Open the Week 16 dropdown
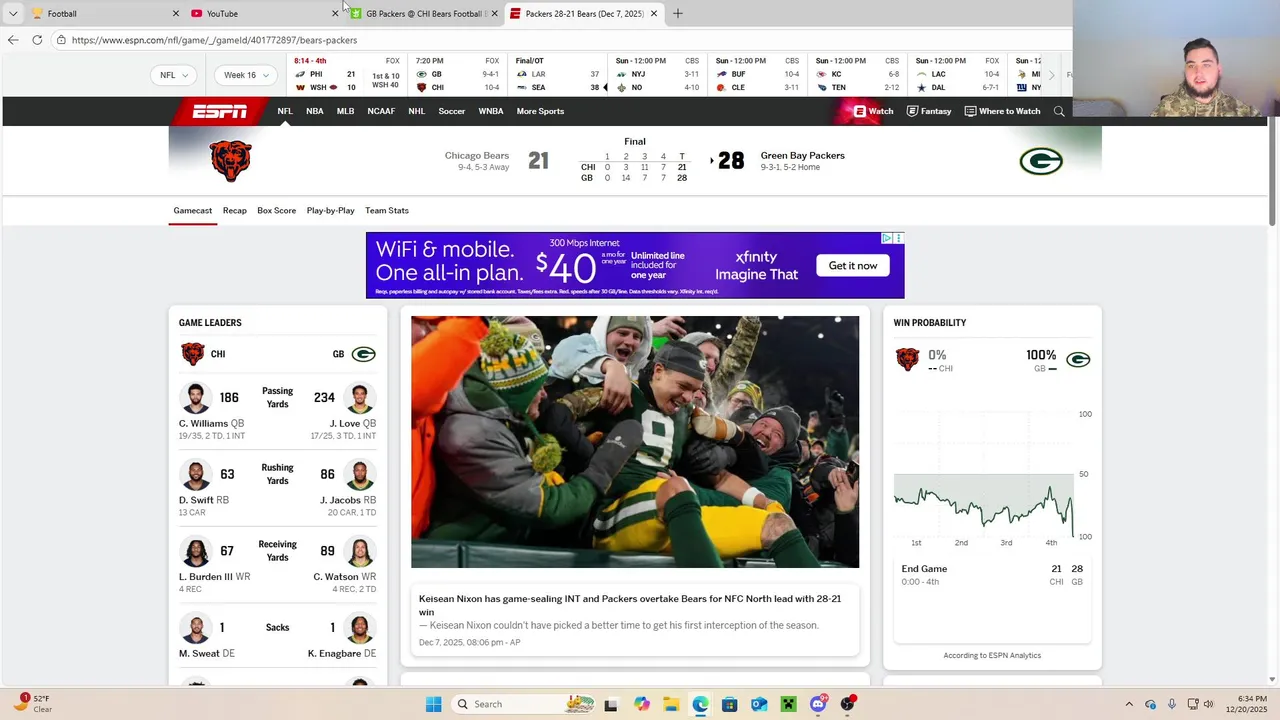The width and height of the screenshot is (1280, 720). (x=246, y=75)
